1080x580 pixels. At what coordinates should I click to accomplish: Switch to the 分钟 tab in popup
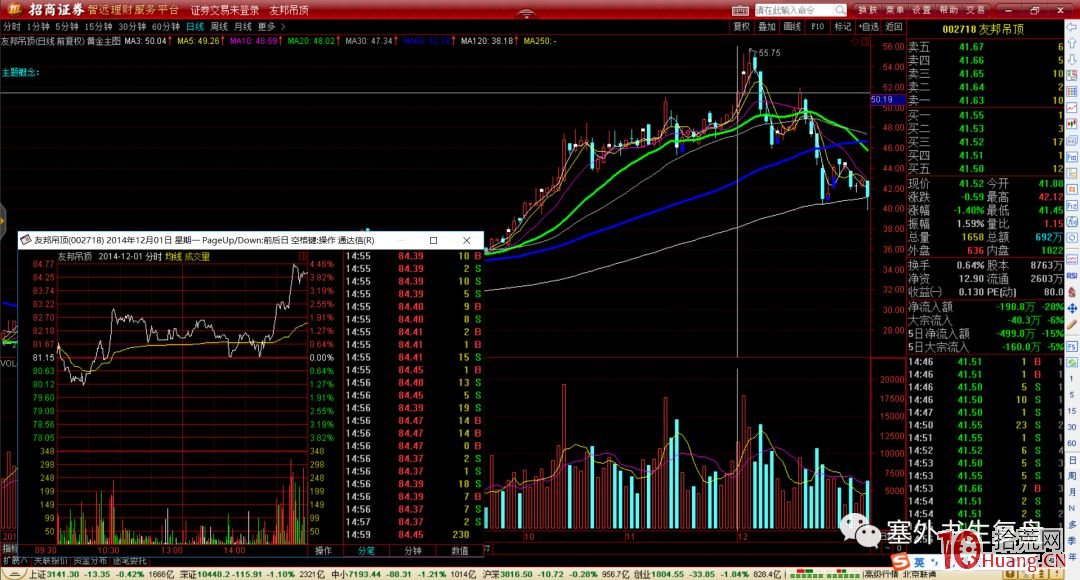pyautogui.click(x=413, y=550)
